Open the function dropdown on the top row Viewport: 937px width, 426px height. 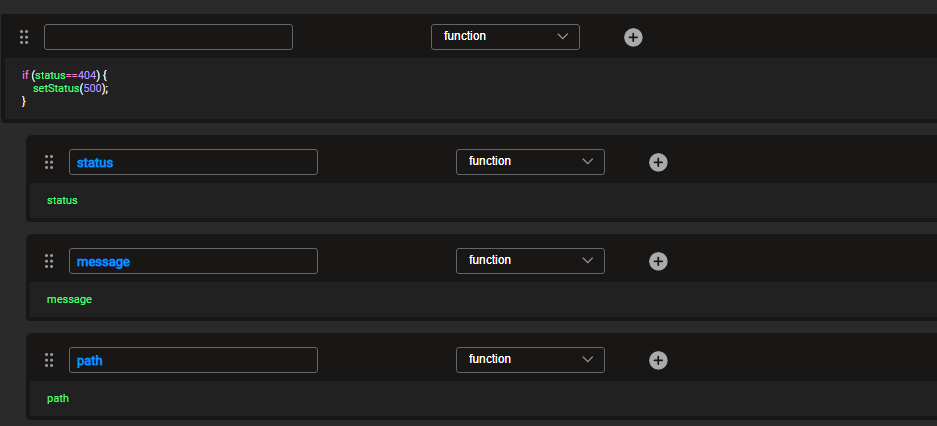point(505,37)
